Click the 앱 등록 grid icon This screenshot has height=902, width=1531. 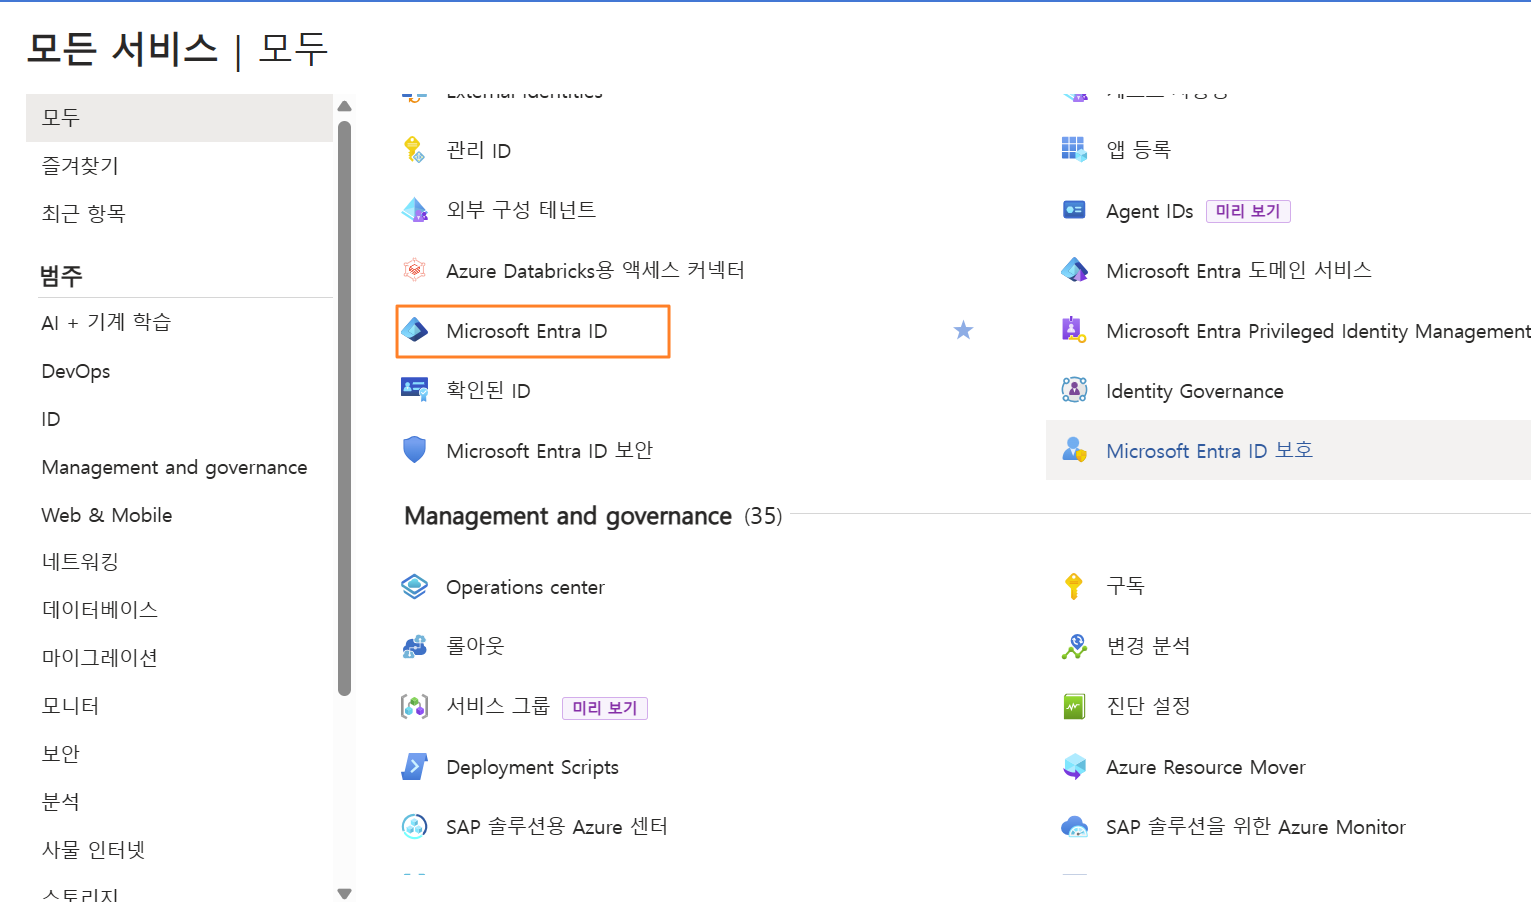tap(1074, 149)
